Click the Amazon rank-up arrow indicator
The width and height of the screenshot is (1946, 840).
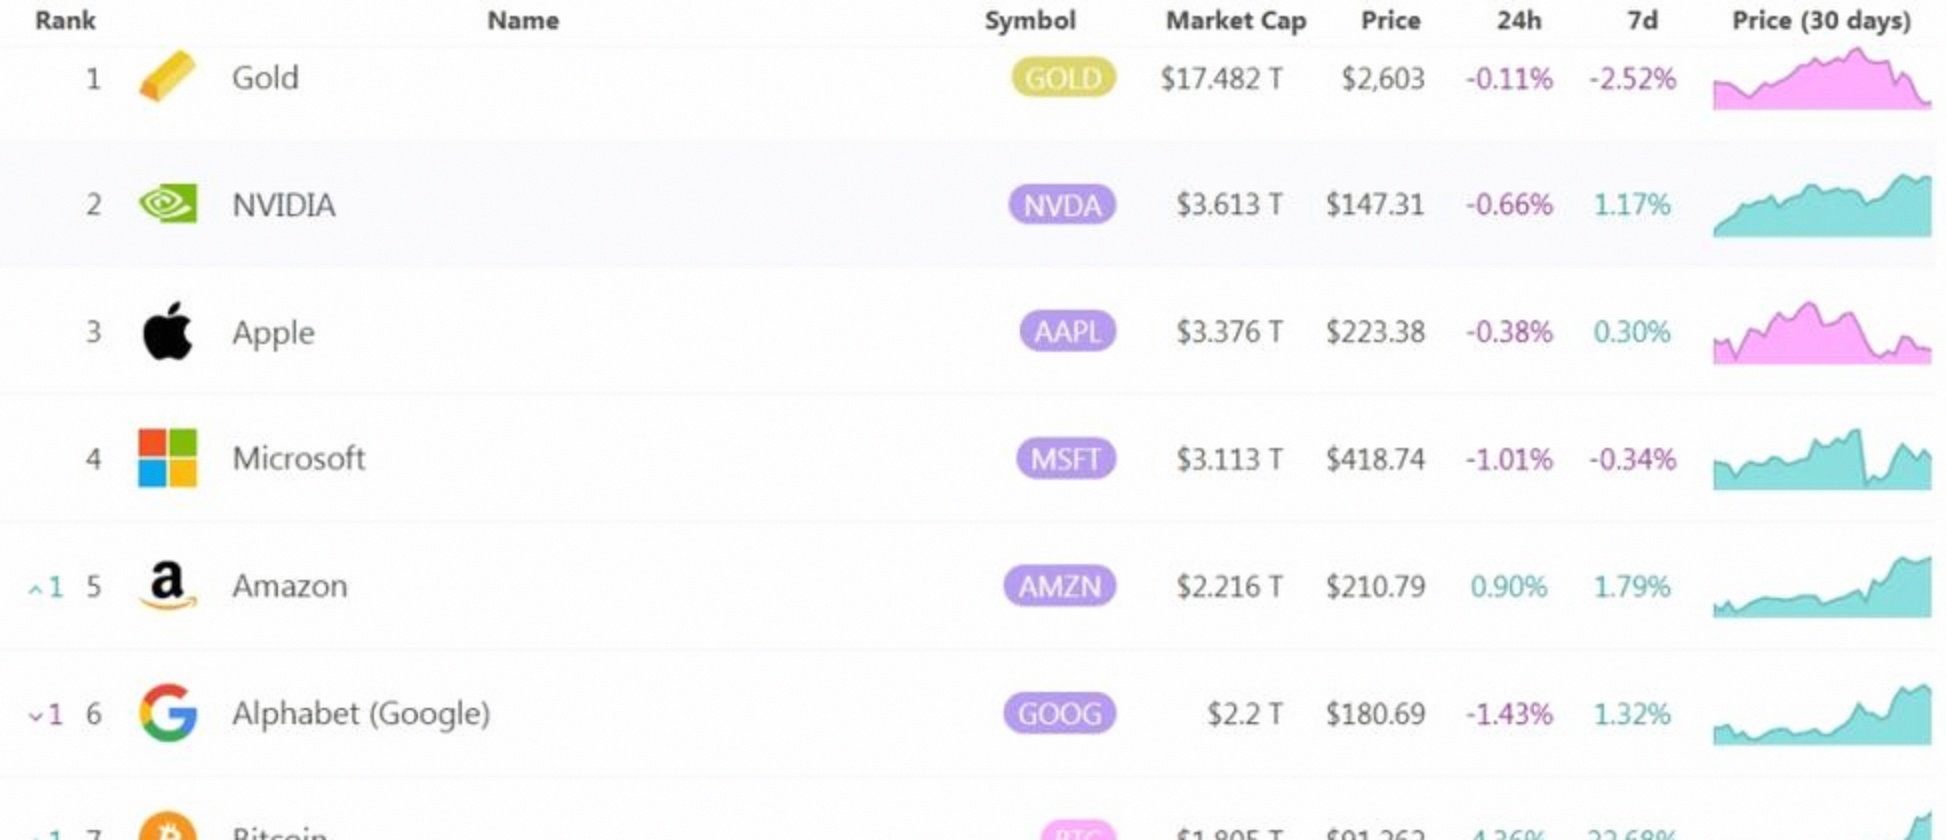tap(45, 587)
